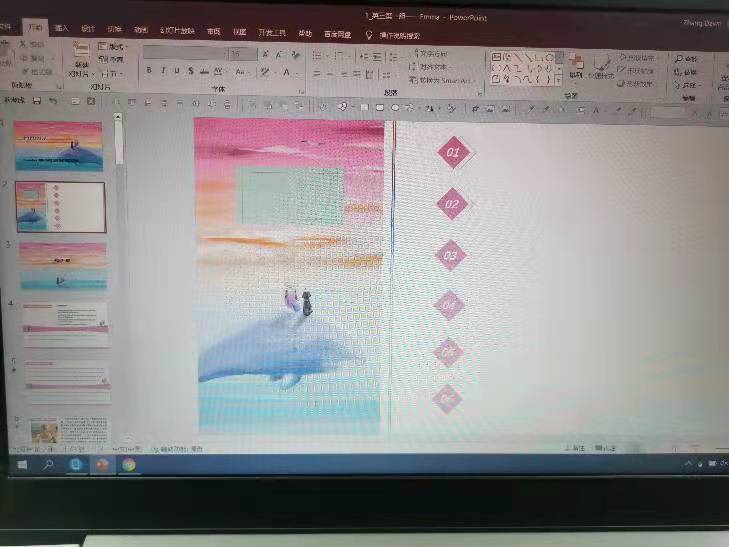Click the Center align paragraph icon
Viewport: 729px width, 547px height.
coord(330,73)
